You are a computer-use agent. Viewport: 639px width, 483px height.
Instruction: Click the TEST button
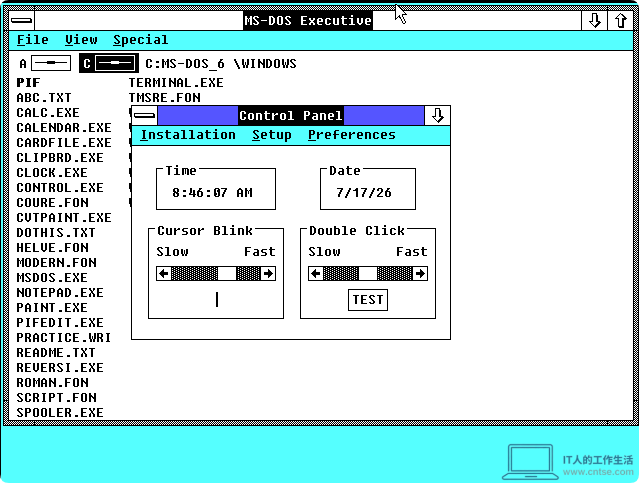pyautogui.click(x=368, y=300)
